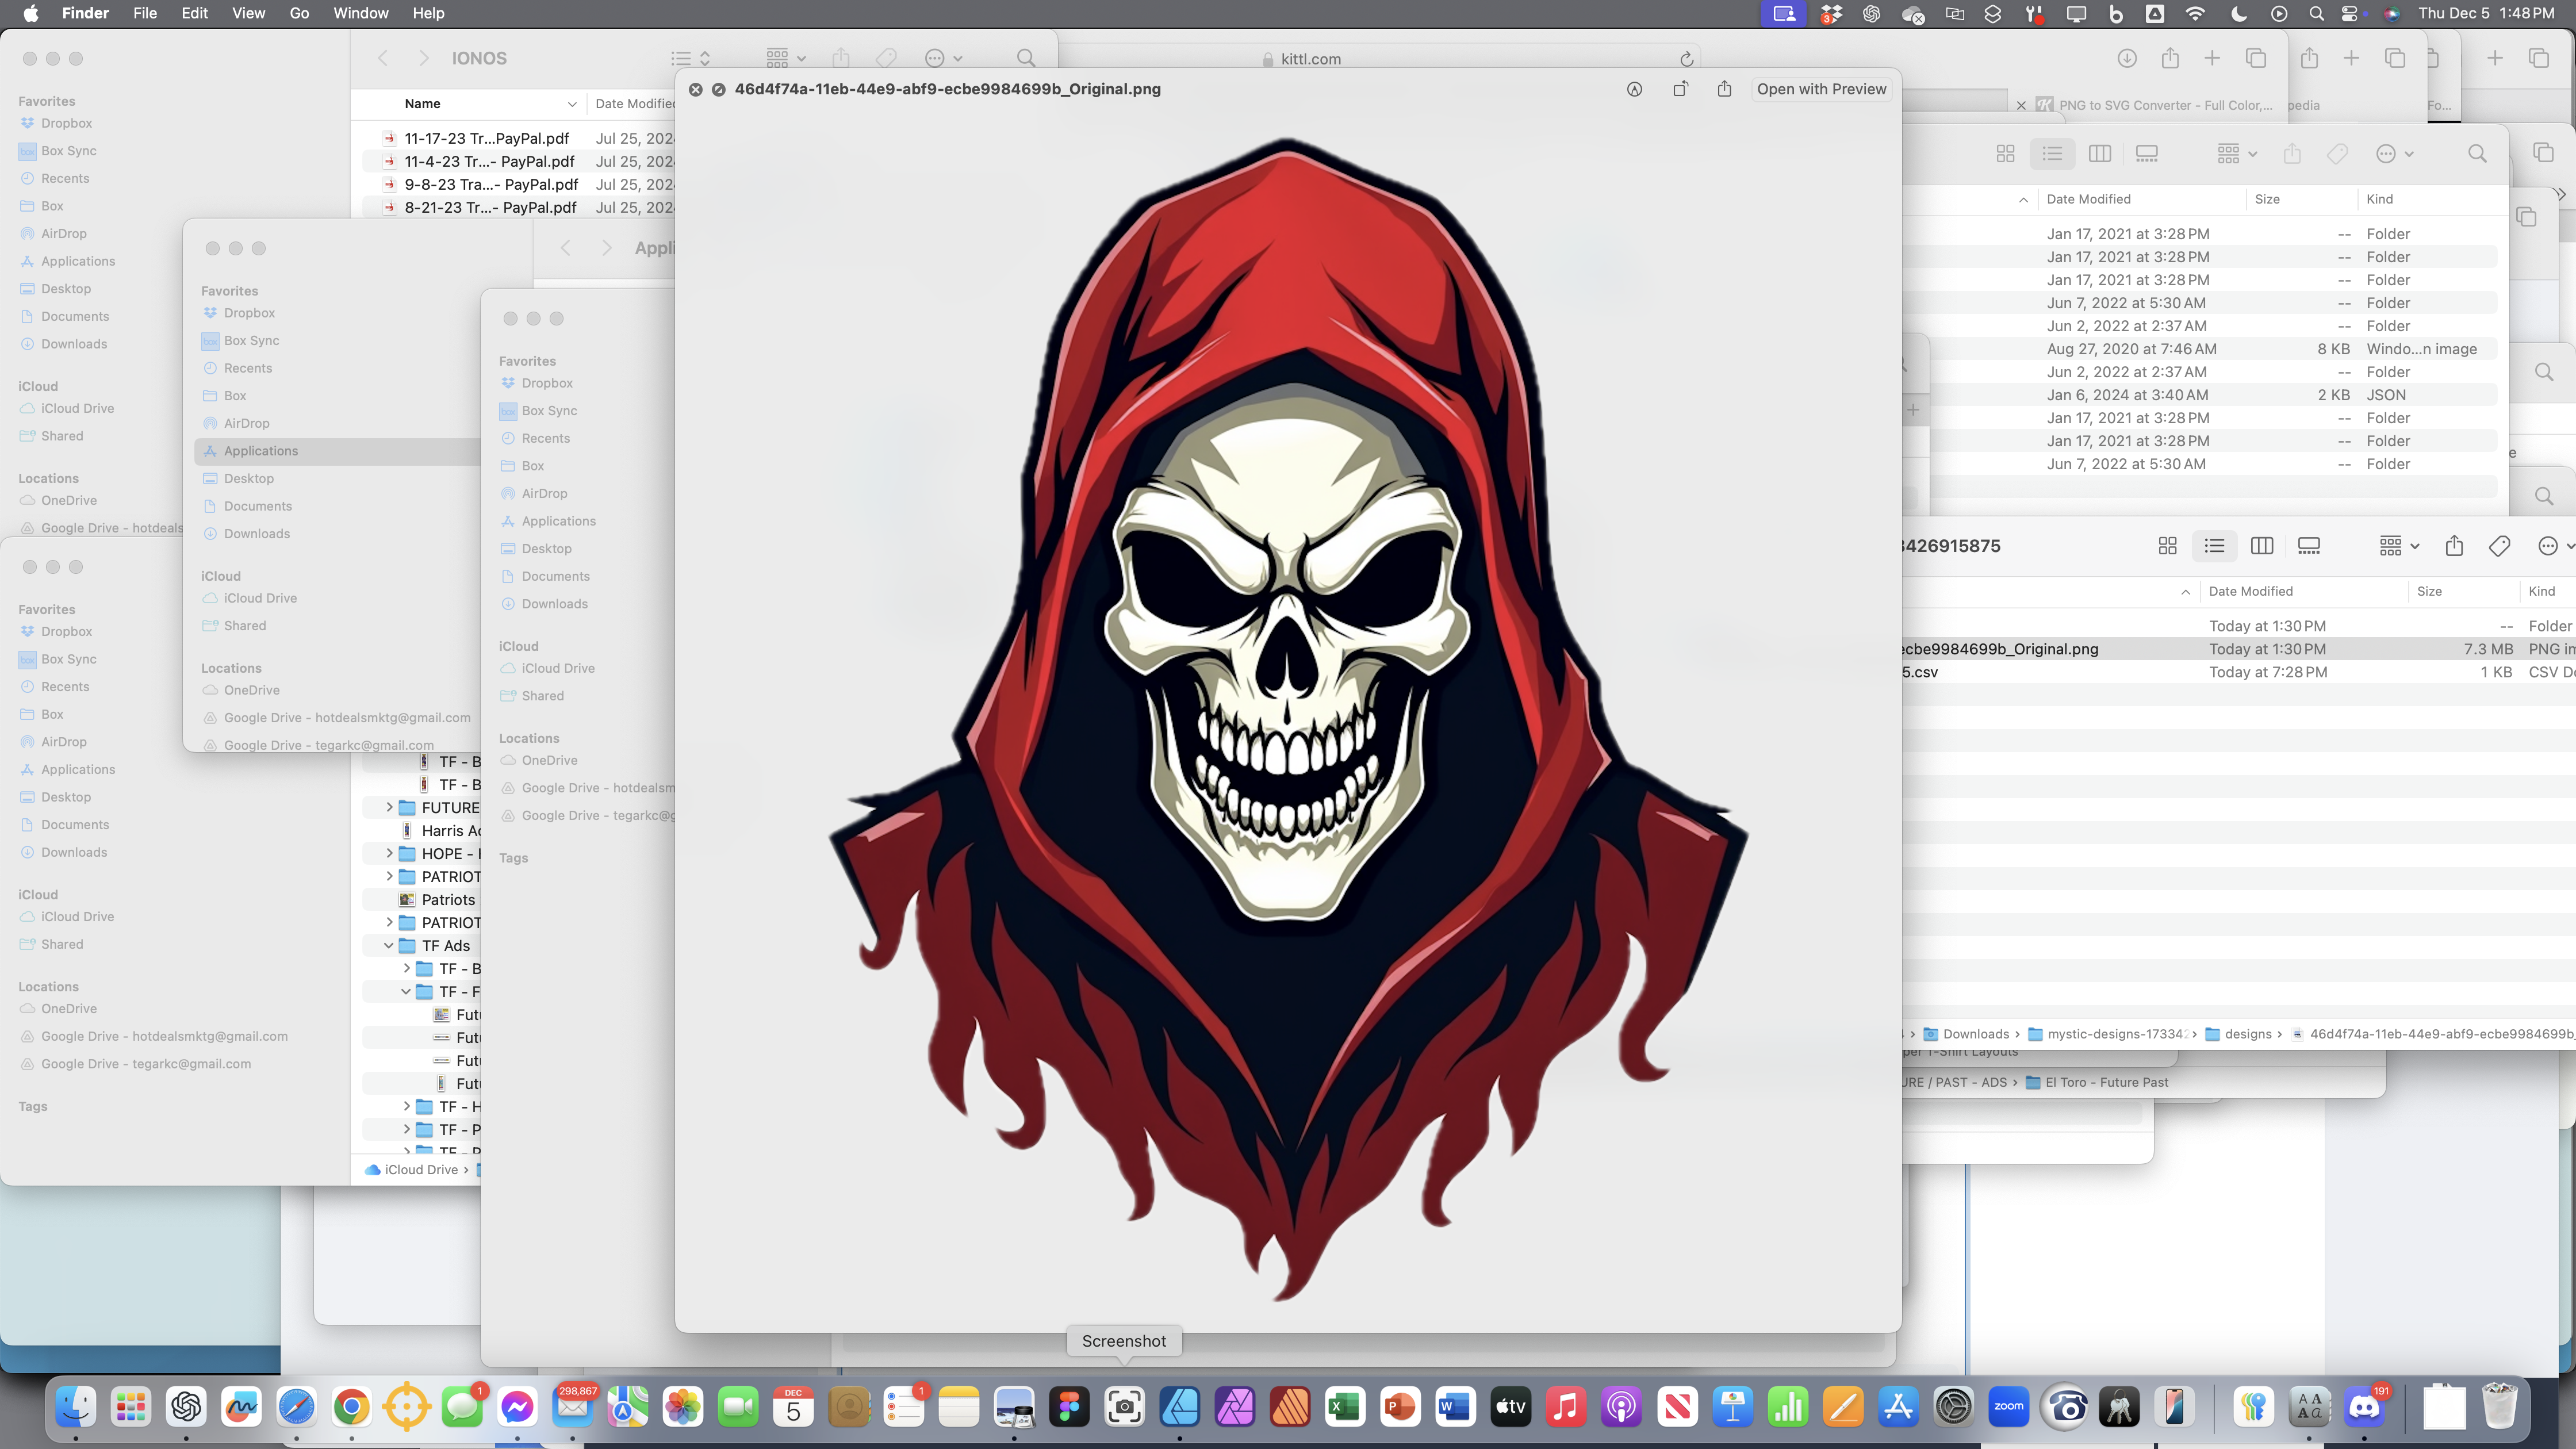2576x1449 pixels.
Task: Click share icon in the 426915875 Finder window
Action: (x=2454, y=546)
